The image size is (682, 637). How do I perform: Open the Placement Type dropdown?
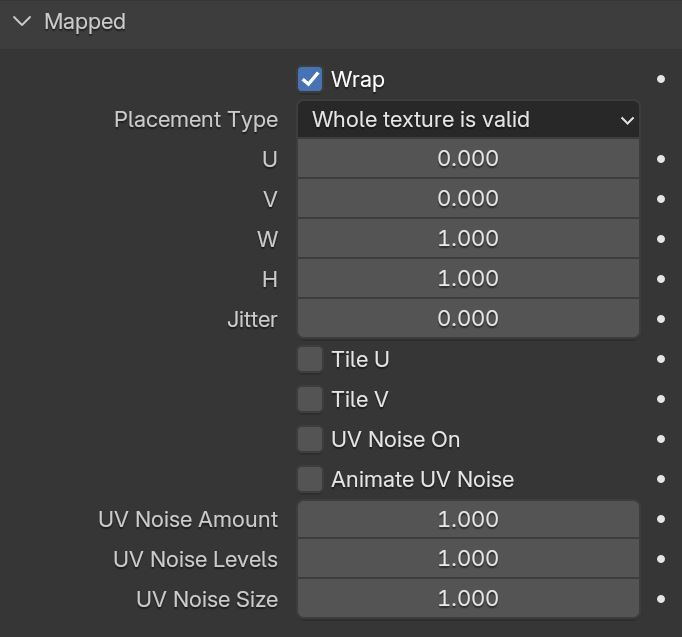coord(468,120)
